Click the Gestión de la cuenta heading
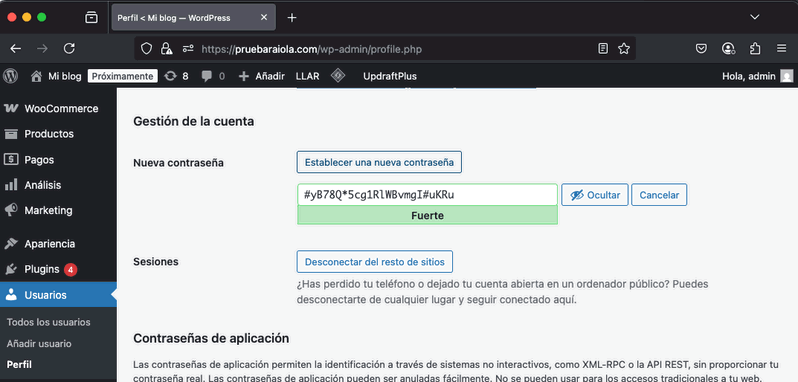The width and height of the screenshot is (798, 382). click(193, 122)
